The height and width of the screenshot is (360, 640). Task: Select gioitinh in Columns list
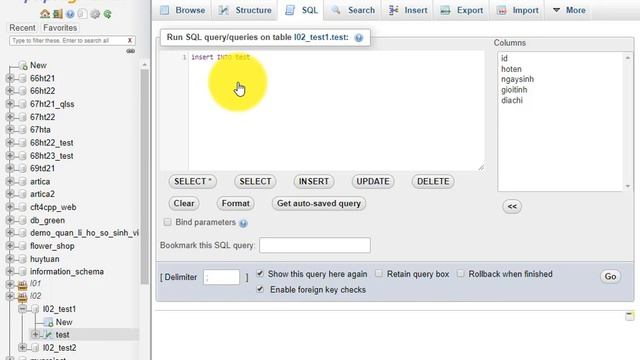coord(514,90)
